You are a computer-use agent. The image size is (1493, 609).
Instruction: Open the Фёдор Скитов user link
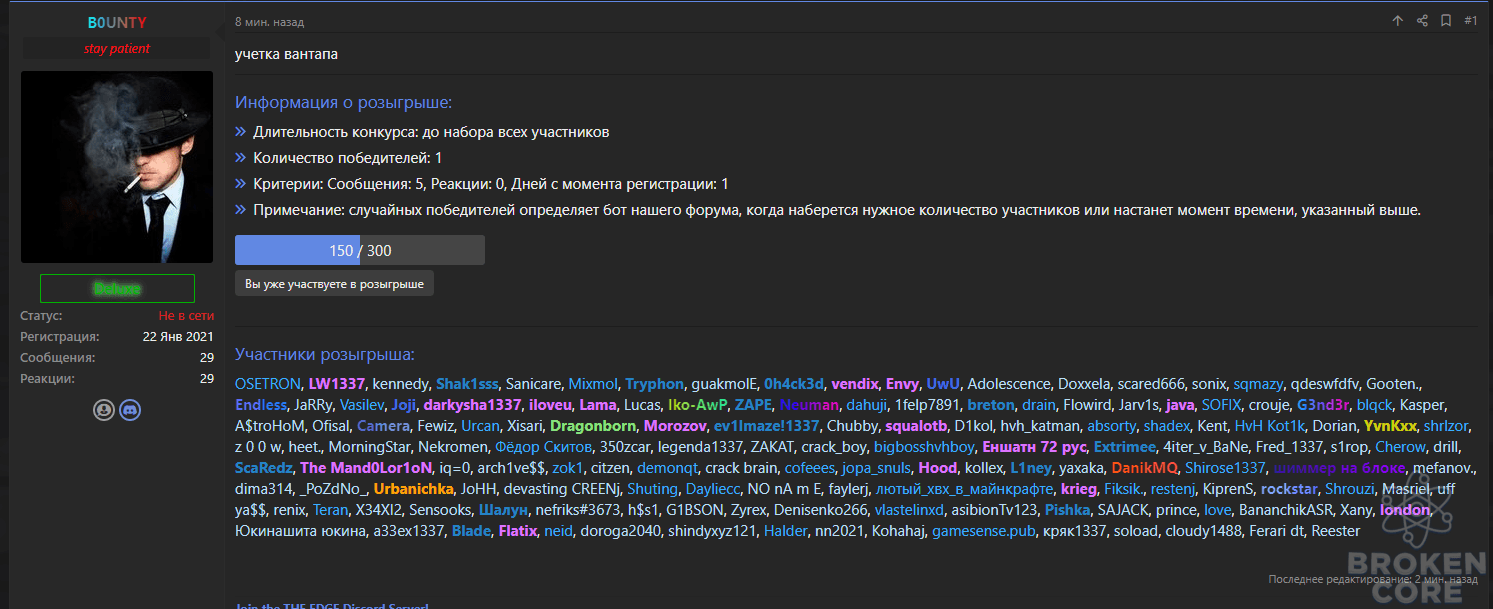544,447
